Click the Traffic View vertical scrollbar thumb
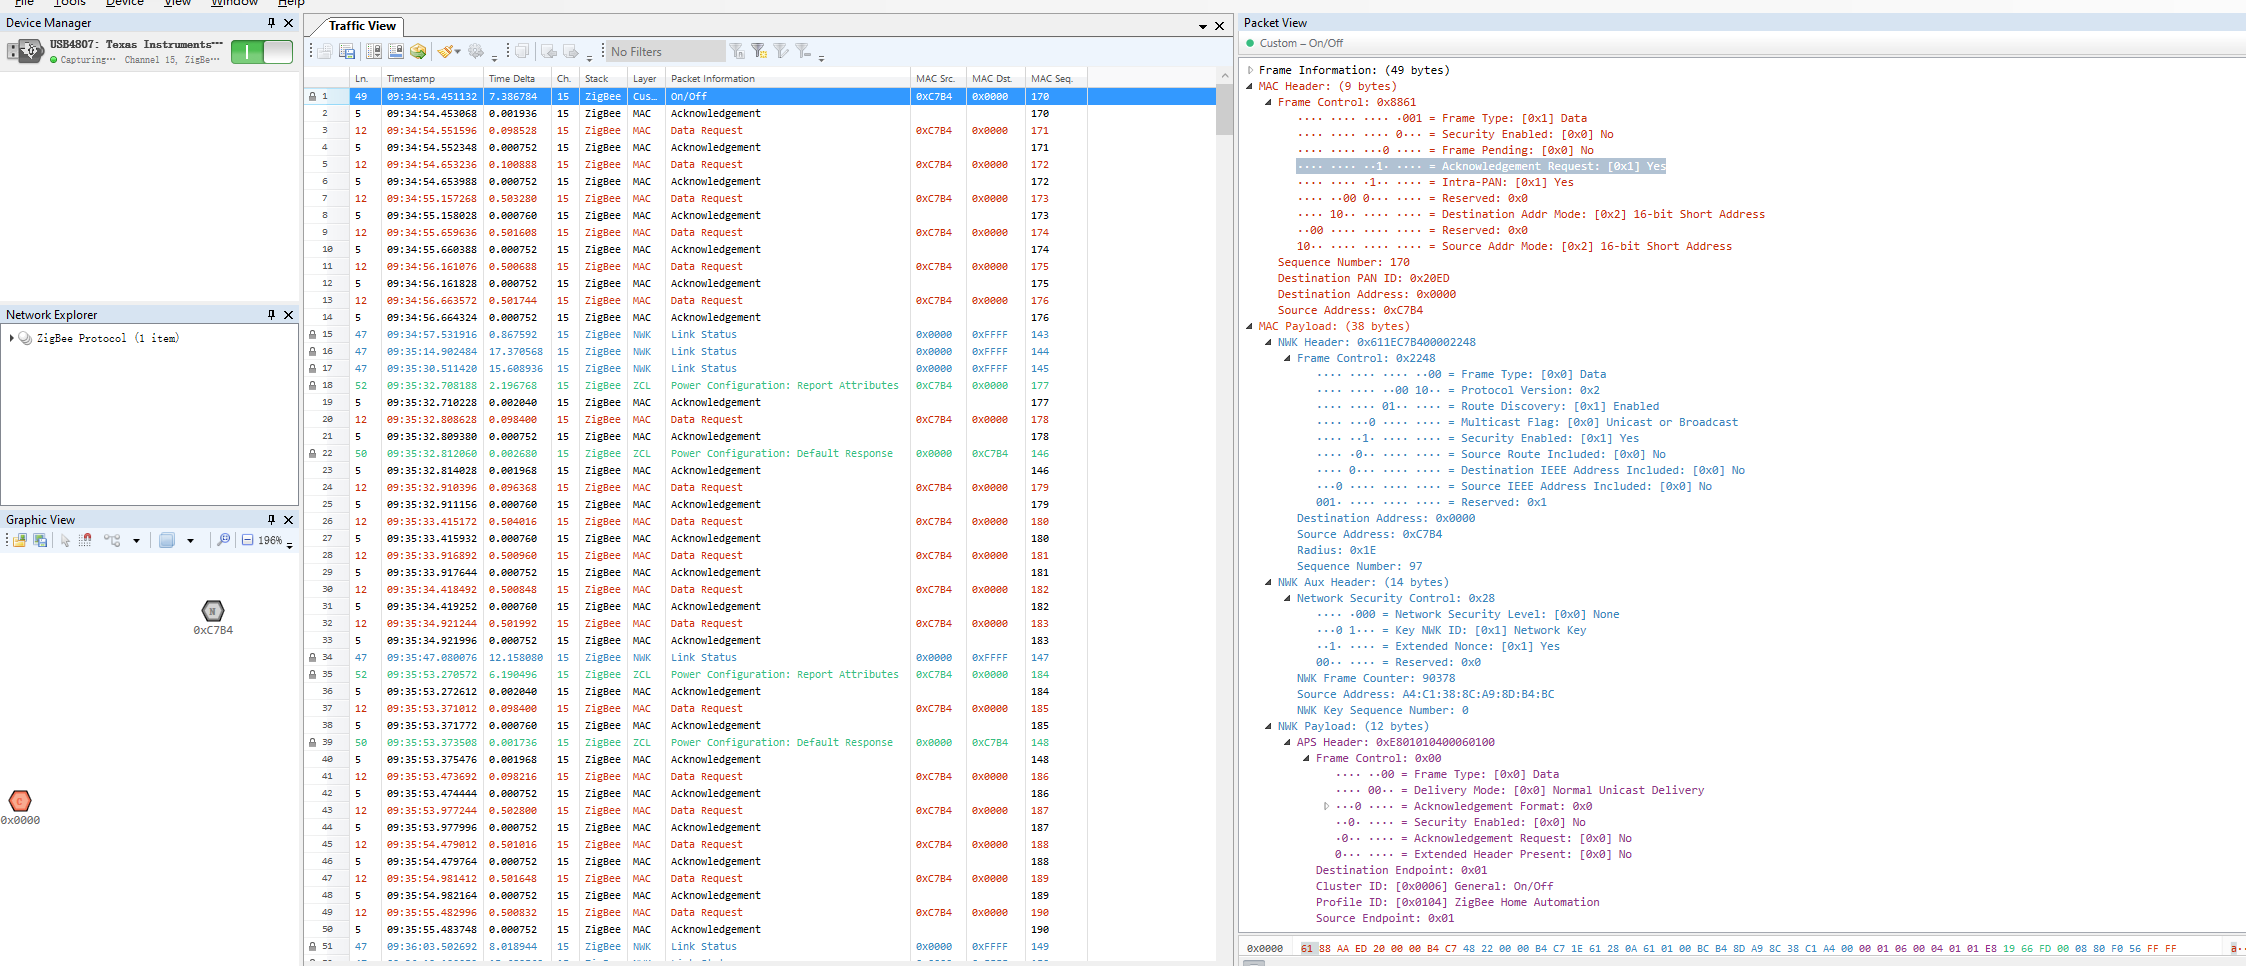The height and width of the screenshot is (966, 2246). point(1224,109)
